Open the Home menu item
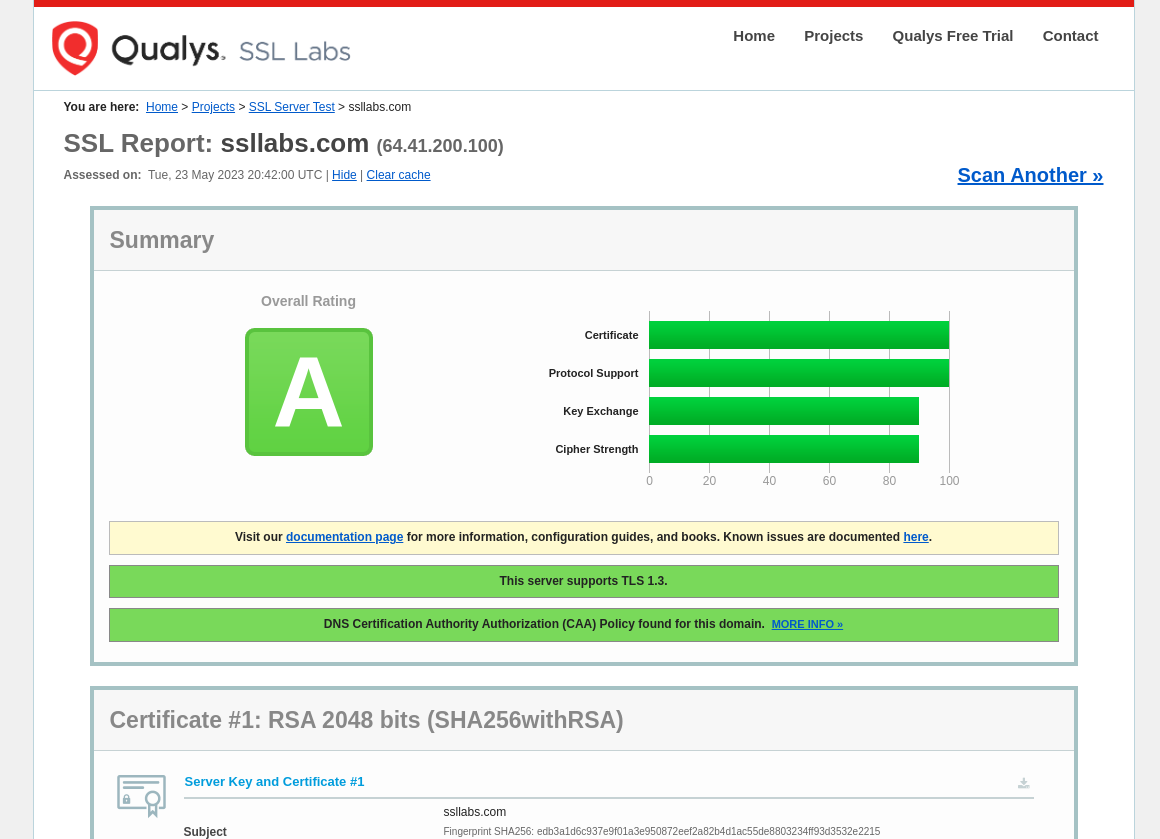The image size is (1160, 839). pos(754,36)
